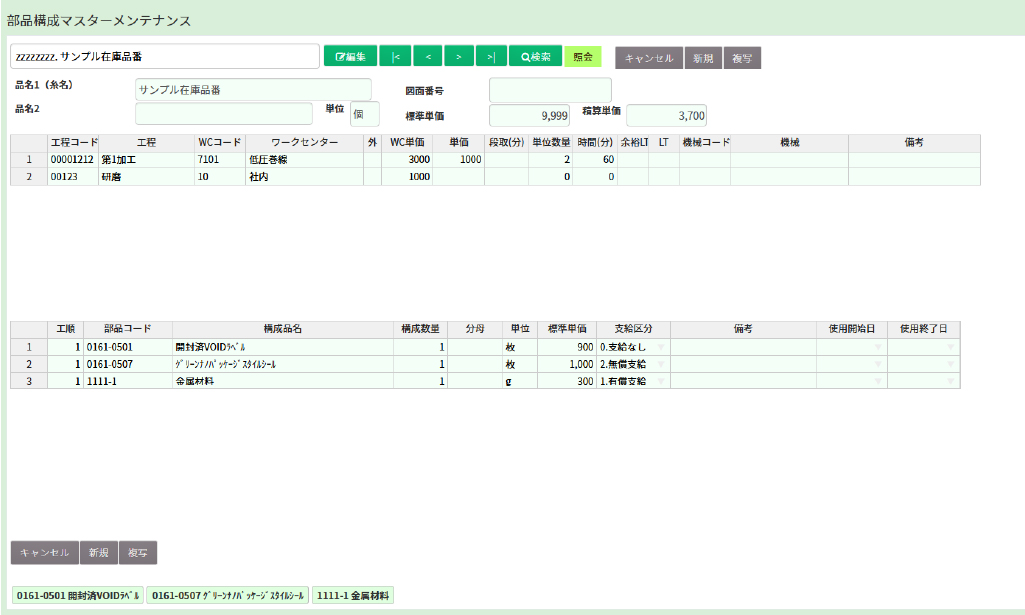
Task: Go to the previous record
Action: [427, 57]
